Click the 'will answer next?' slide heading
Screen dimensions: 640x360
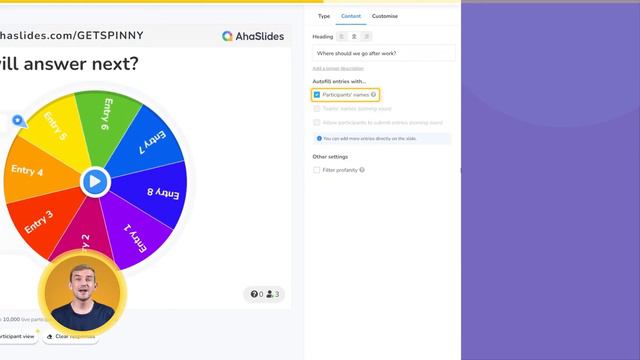click(x=69, y=64)
